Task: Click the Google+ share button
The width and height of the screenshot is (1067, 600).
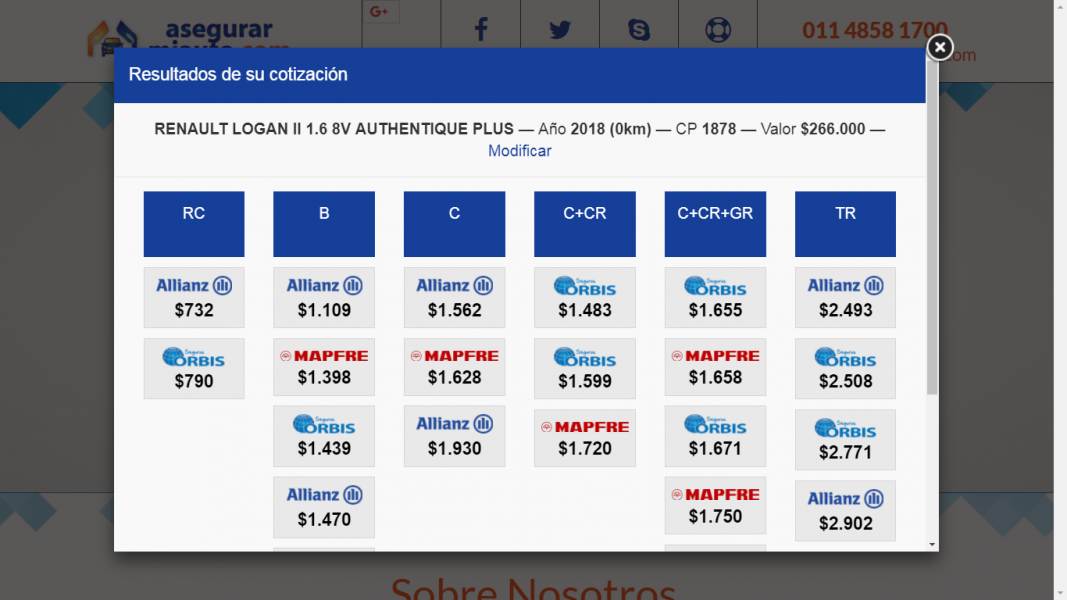Action: 380,12
